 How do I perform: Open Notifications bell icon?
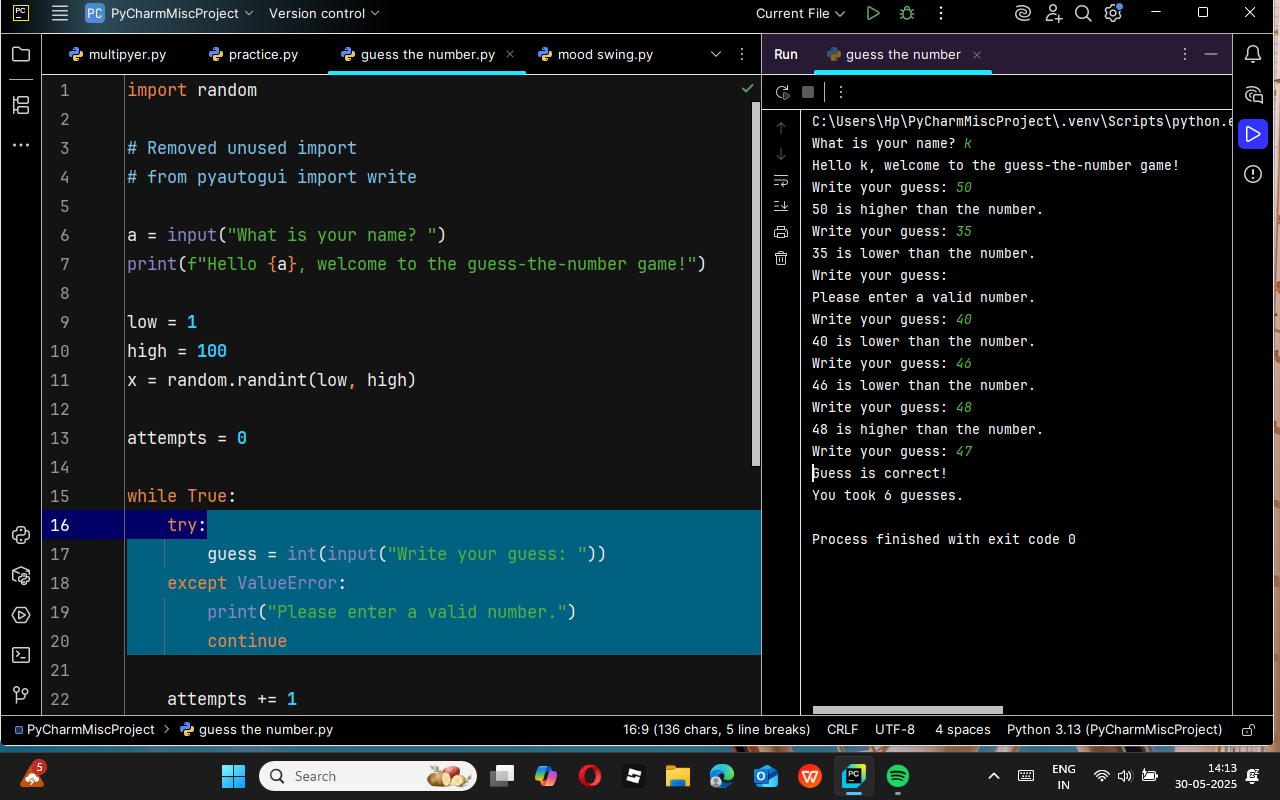pos(1253,54)
